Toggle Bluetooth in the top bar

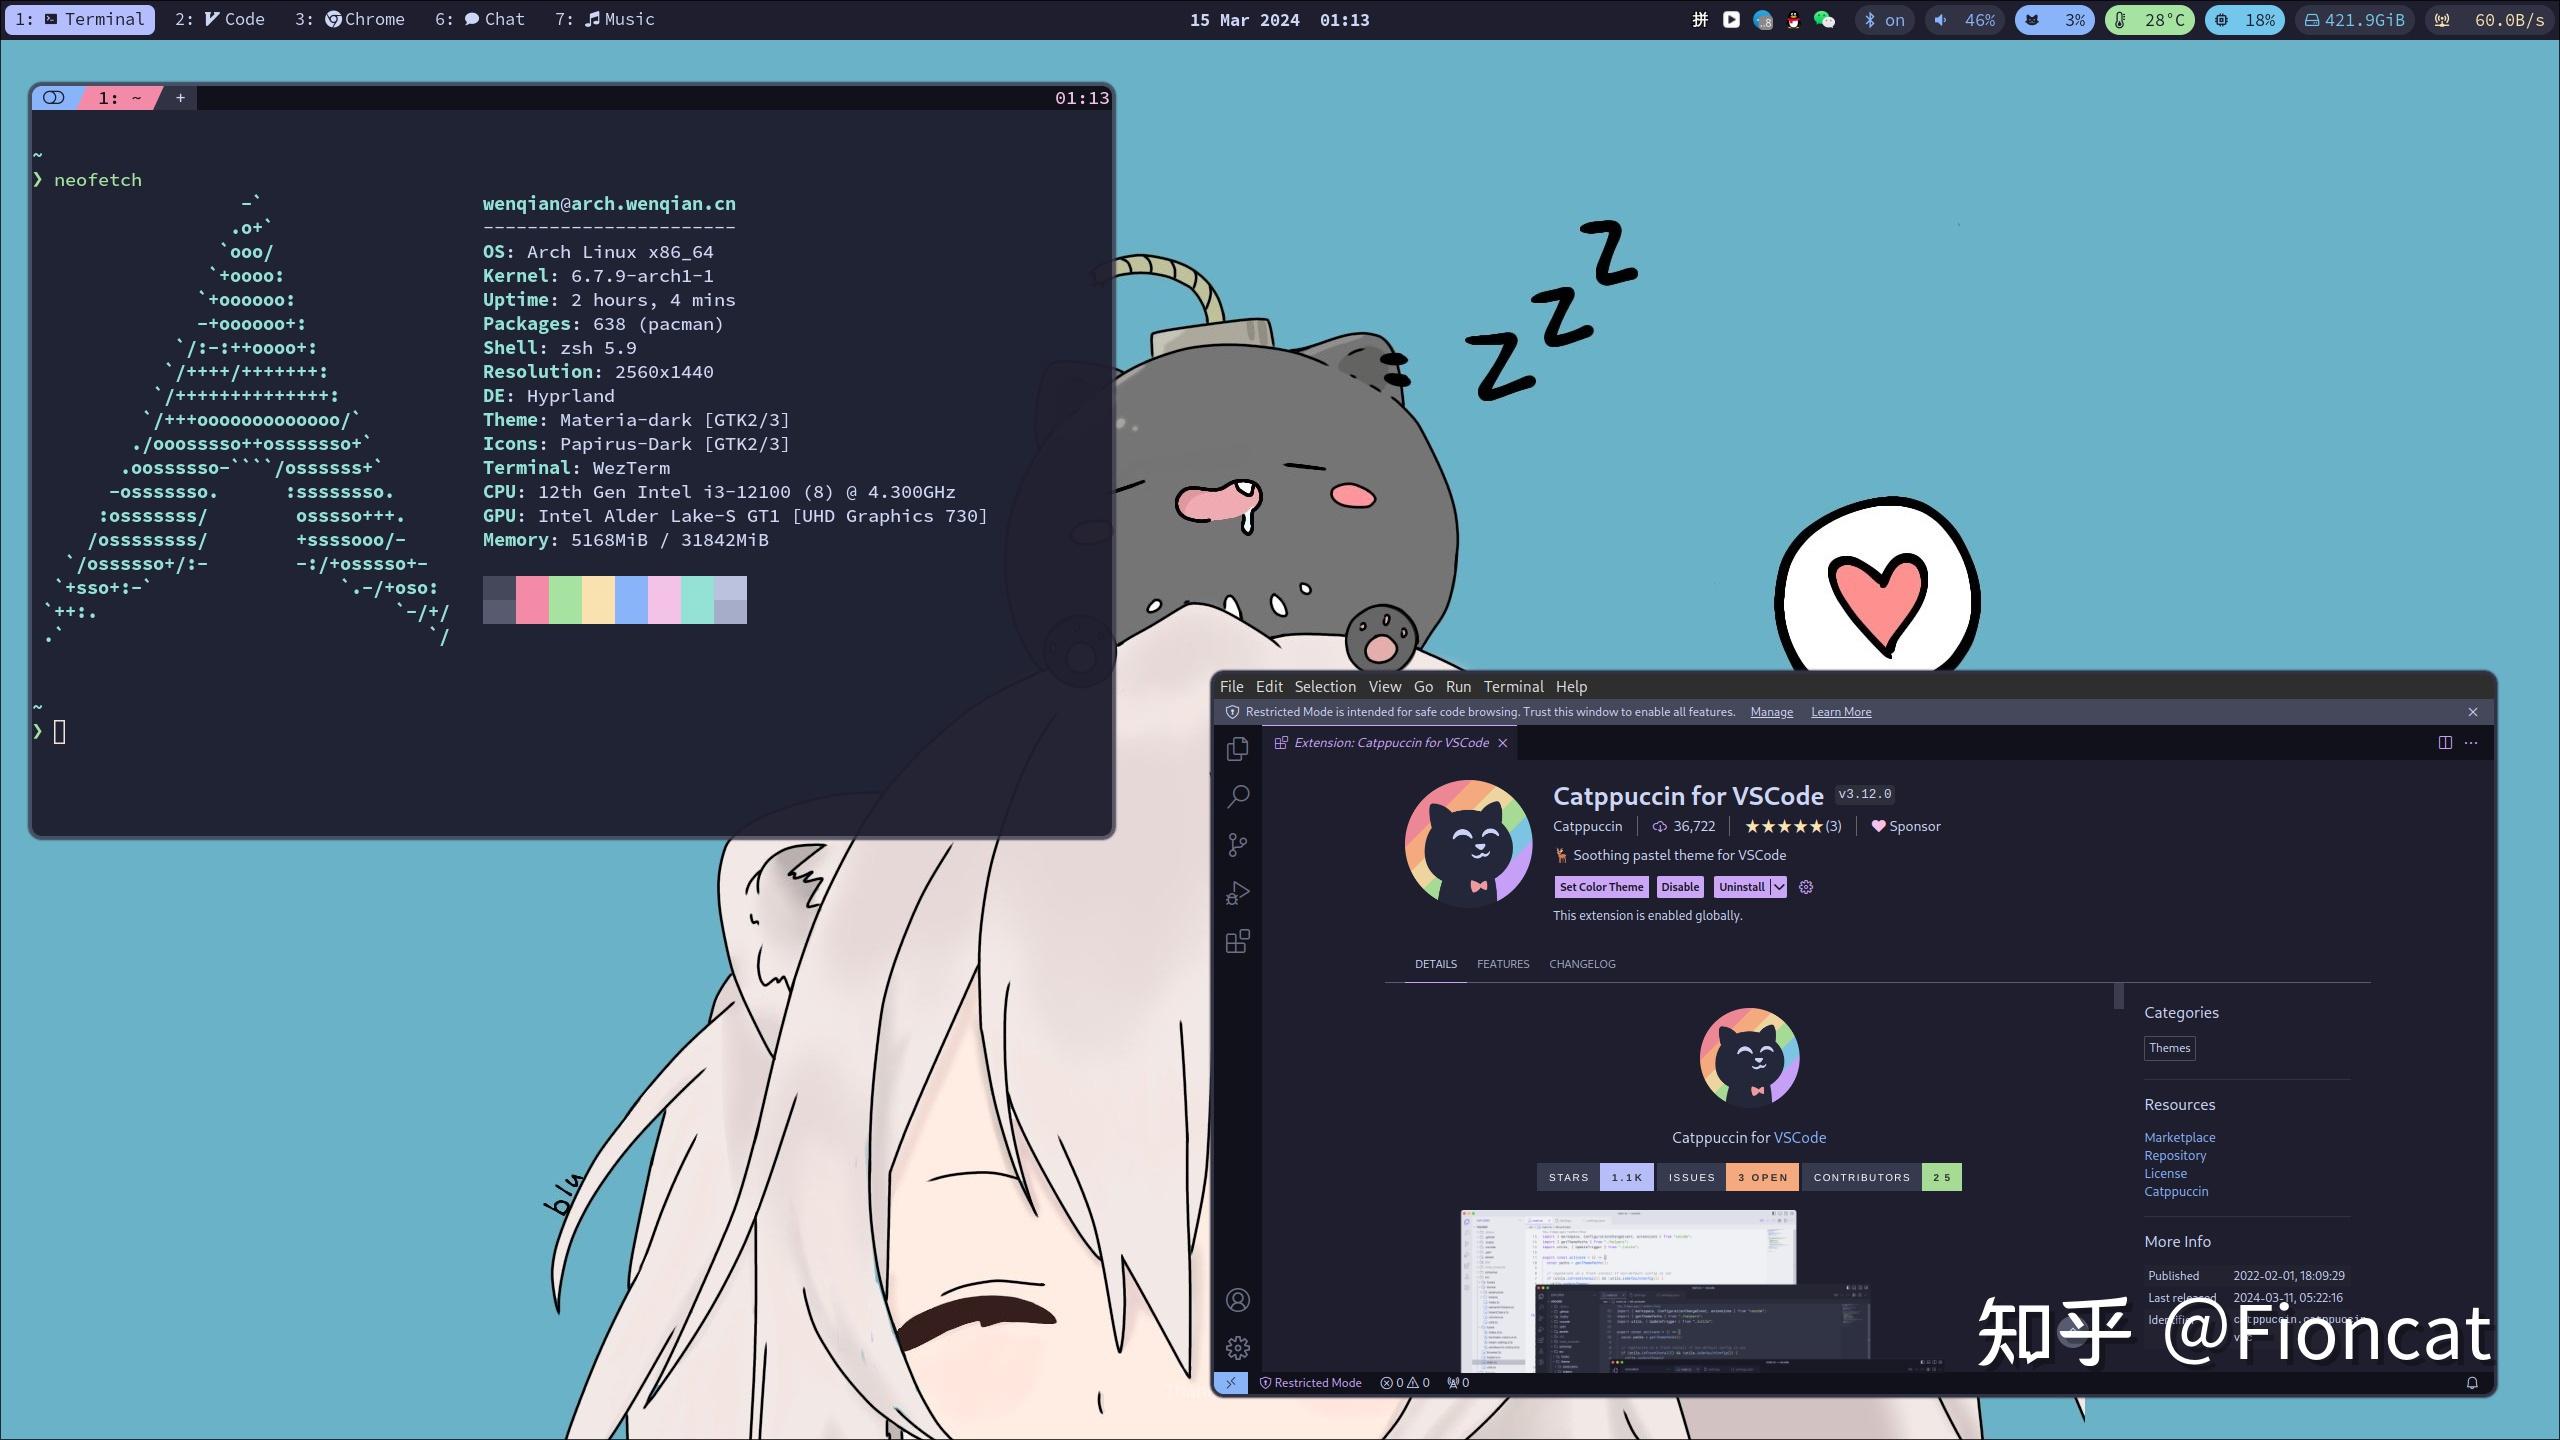[x=1883, y=19]
